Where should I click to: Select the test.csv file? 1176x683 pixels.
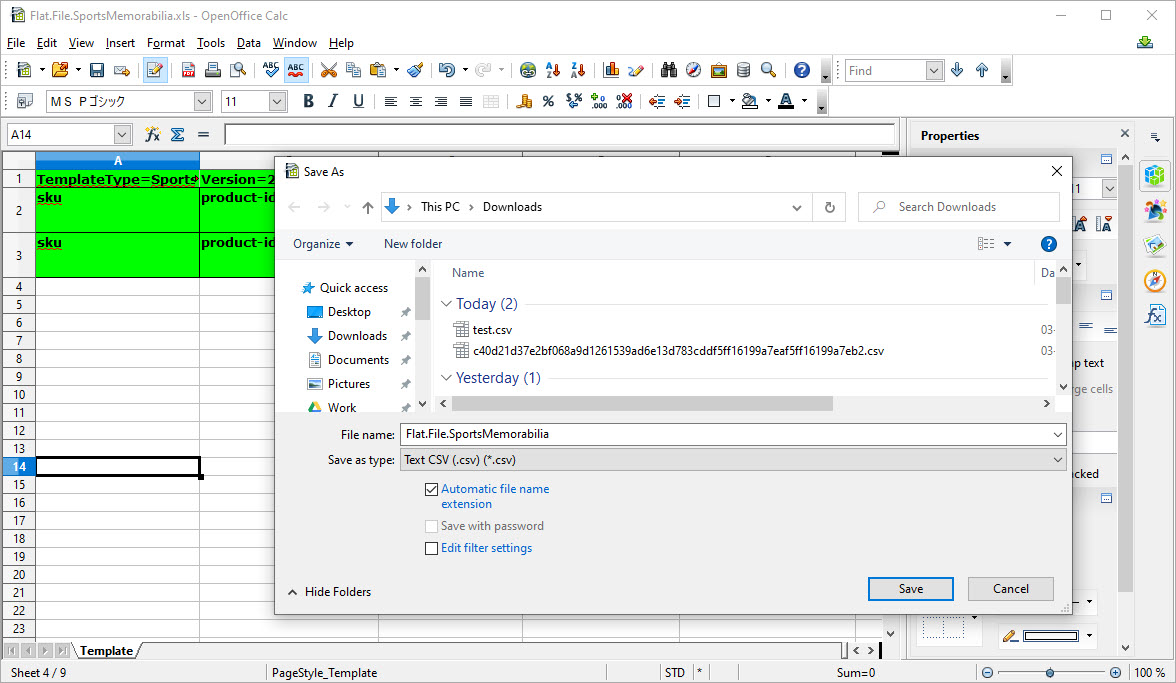(492, 330)
